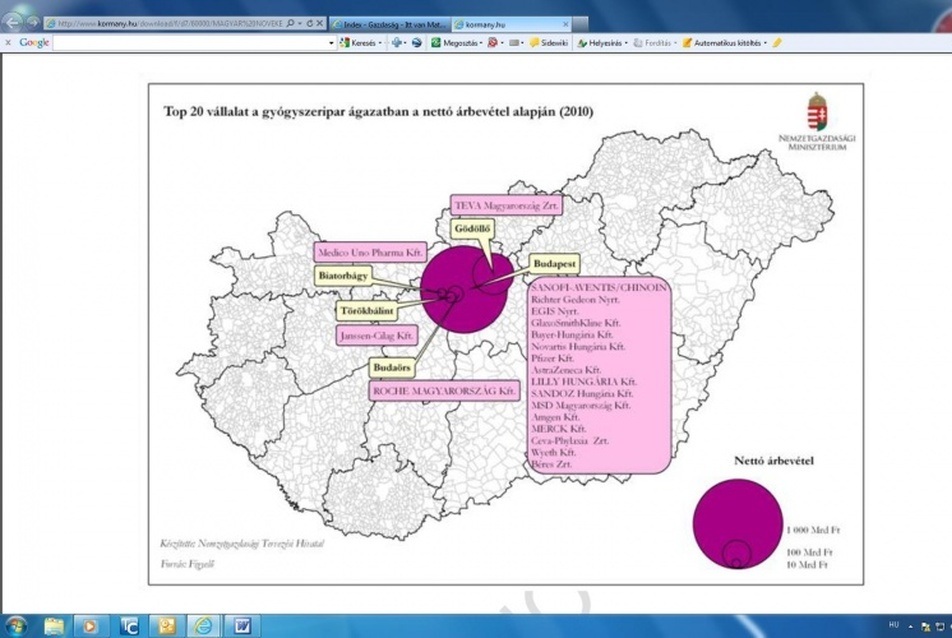Image resolution: width=952 pixels, height=638 pixels.
Task: Click the Nemzetgazdasági Minisztérium coat of arms logo
Action: point(817,112)
